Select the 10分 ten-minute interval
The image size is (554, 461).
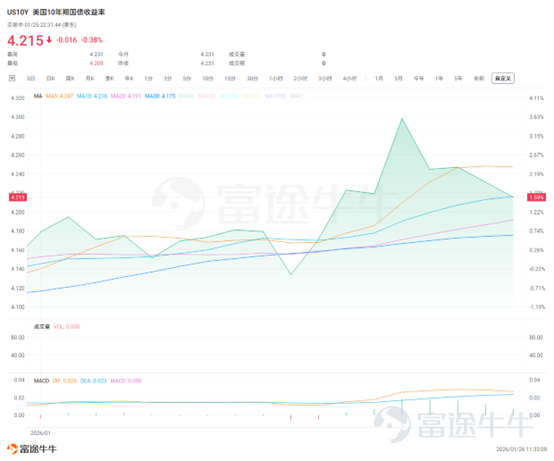[208, 78]
